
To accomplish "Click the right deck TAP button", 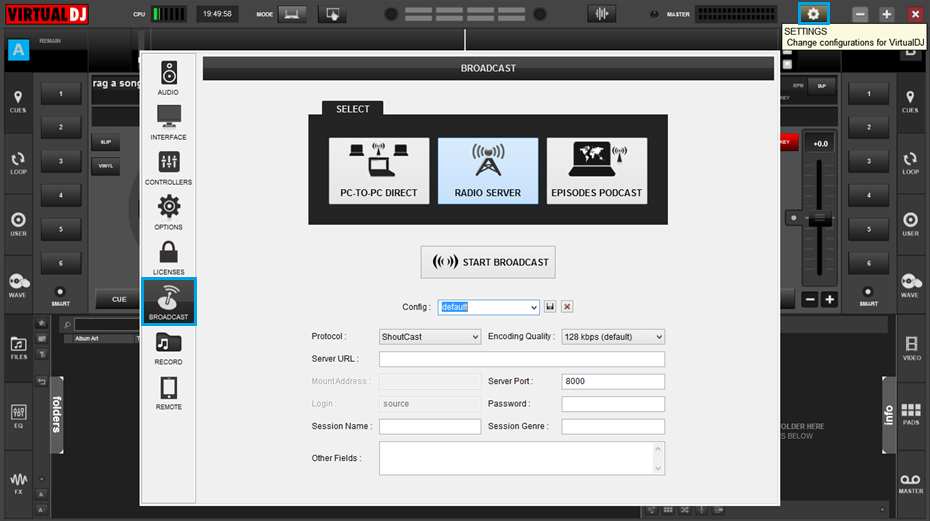I will (821, 86).
